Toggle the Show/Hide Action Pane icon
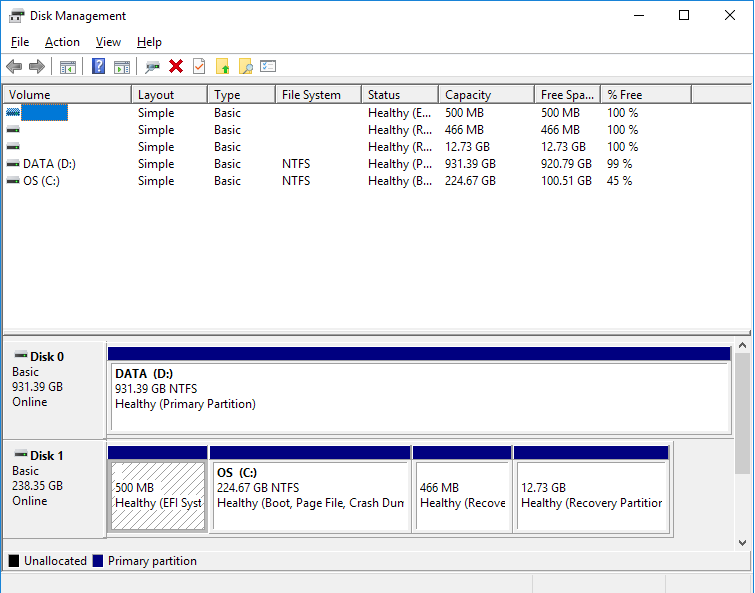This screenshot has height=593, width=755. coord(122,67)
